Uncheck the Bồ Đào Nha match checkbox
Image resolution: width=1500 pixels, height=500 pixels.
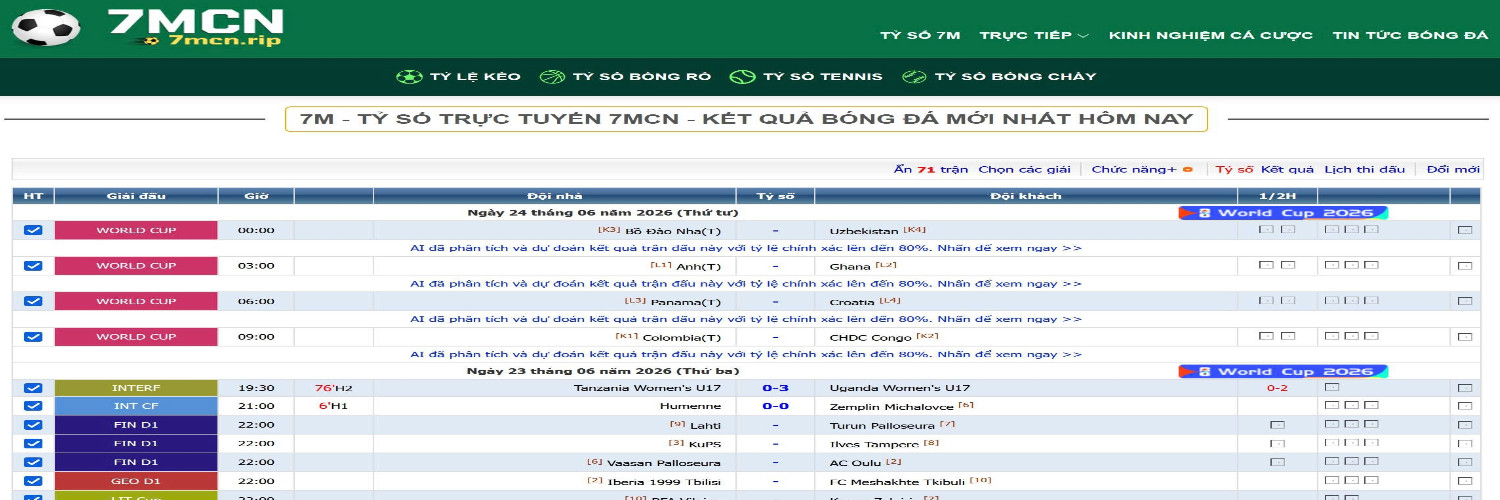tap(33, 230)
